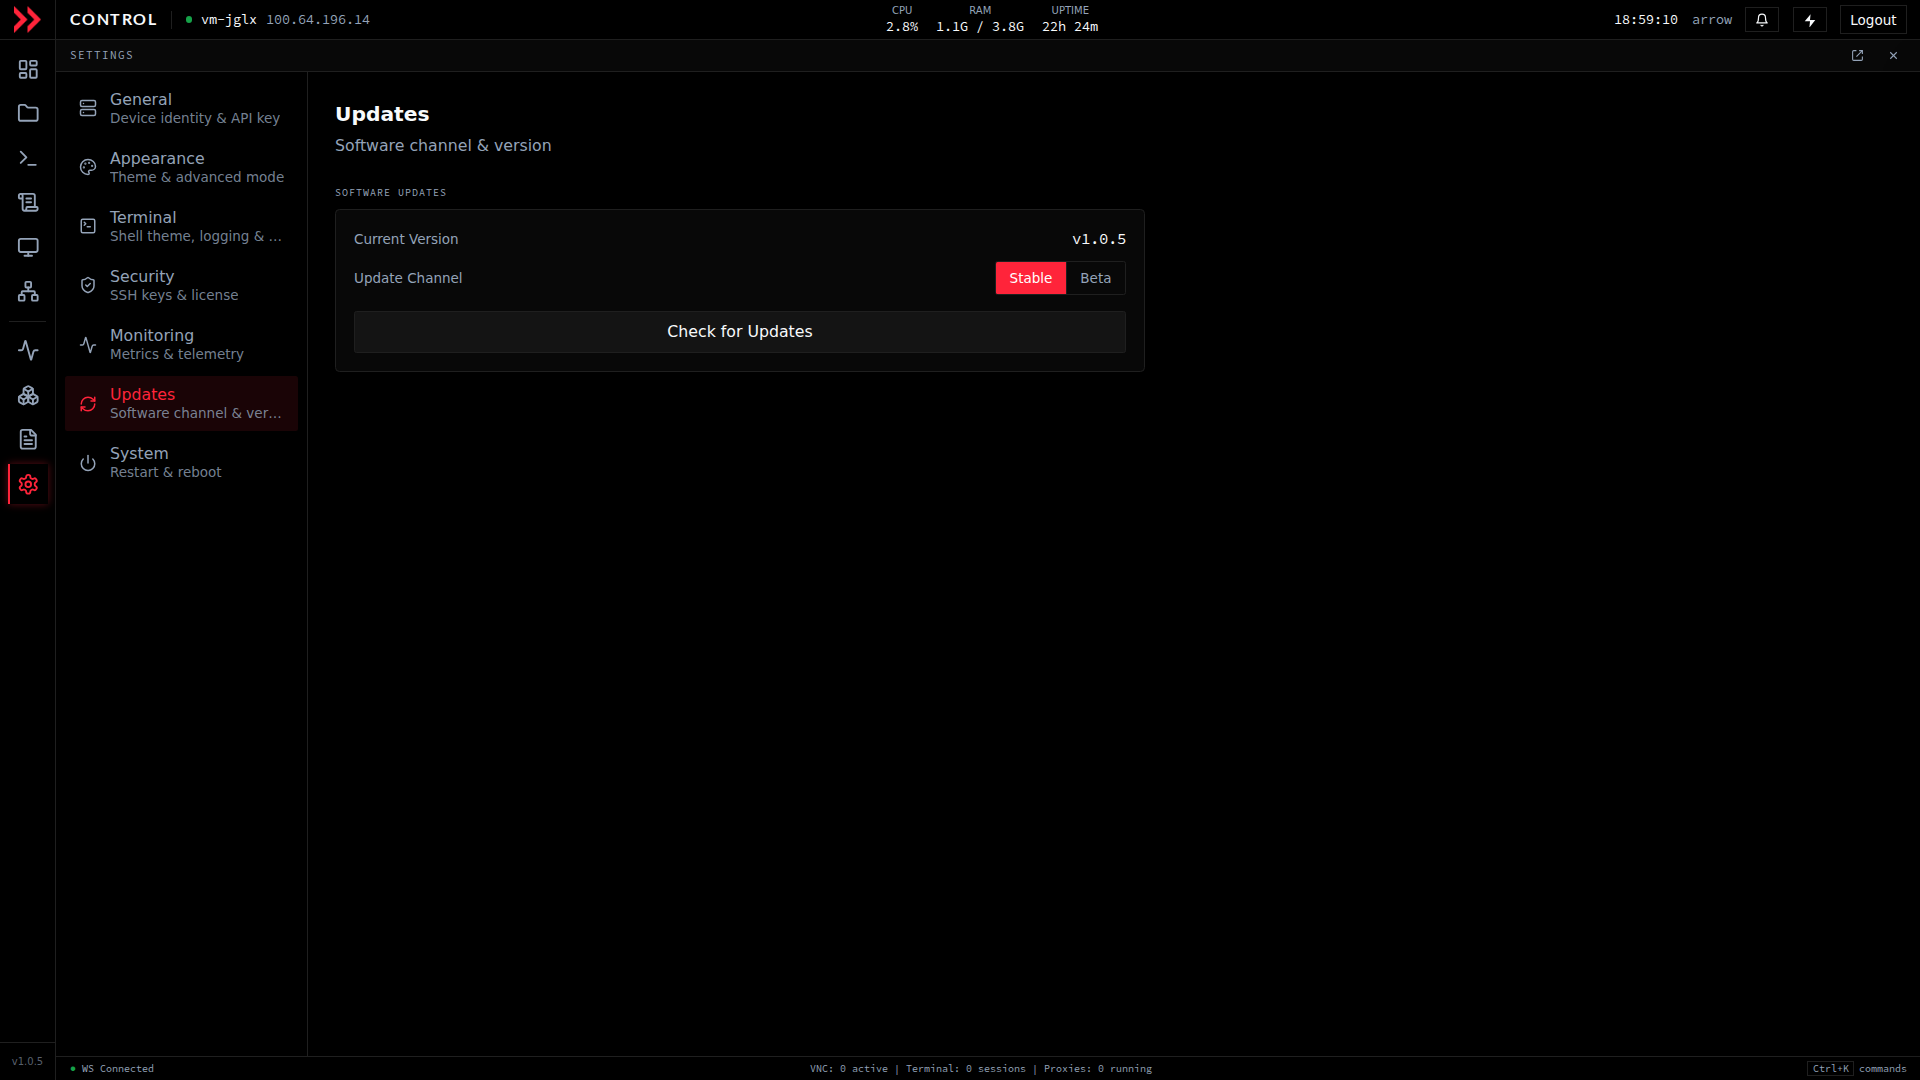Open the terminal prompt icon in sidebar

[28, 158]
